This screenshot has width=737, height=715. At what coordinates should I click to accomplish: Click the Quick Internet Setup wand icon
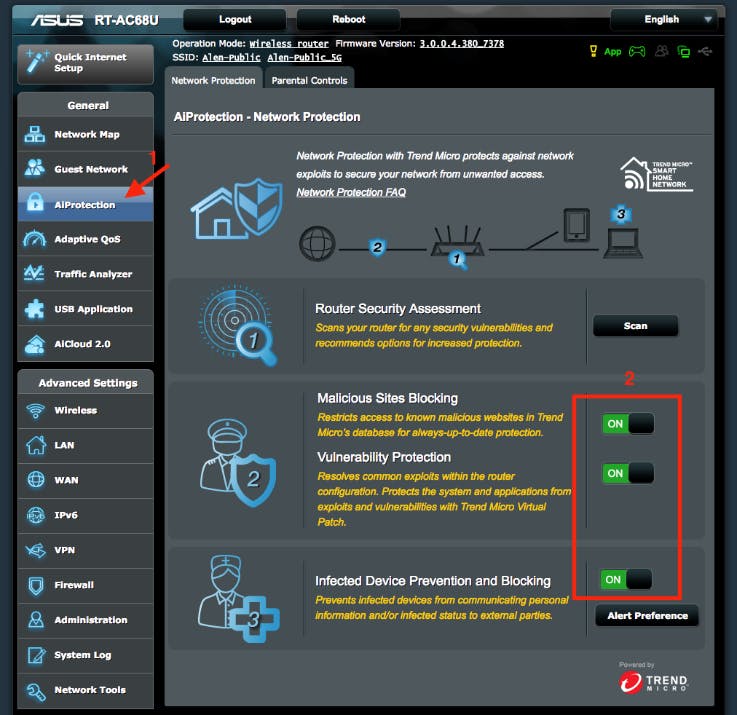pyautogui.click(x=37, y=62)
